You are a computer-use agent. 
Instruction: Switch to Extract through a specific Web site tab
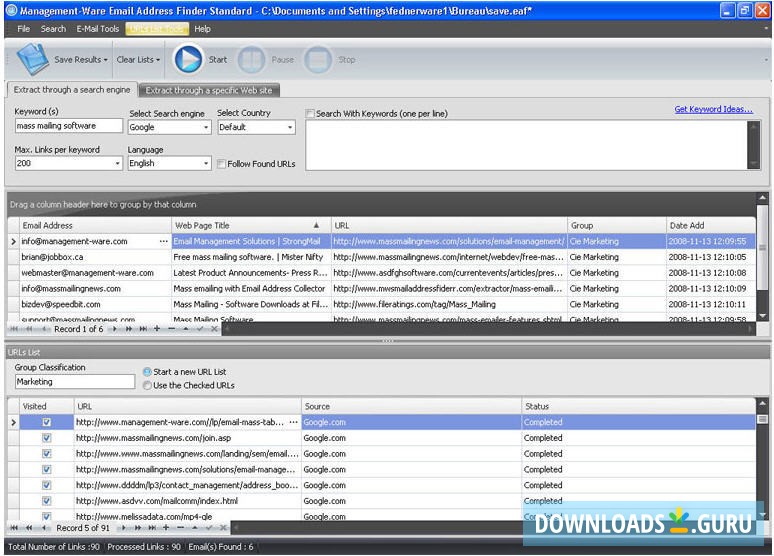[x=208, y=90]
